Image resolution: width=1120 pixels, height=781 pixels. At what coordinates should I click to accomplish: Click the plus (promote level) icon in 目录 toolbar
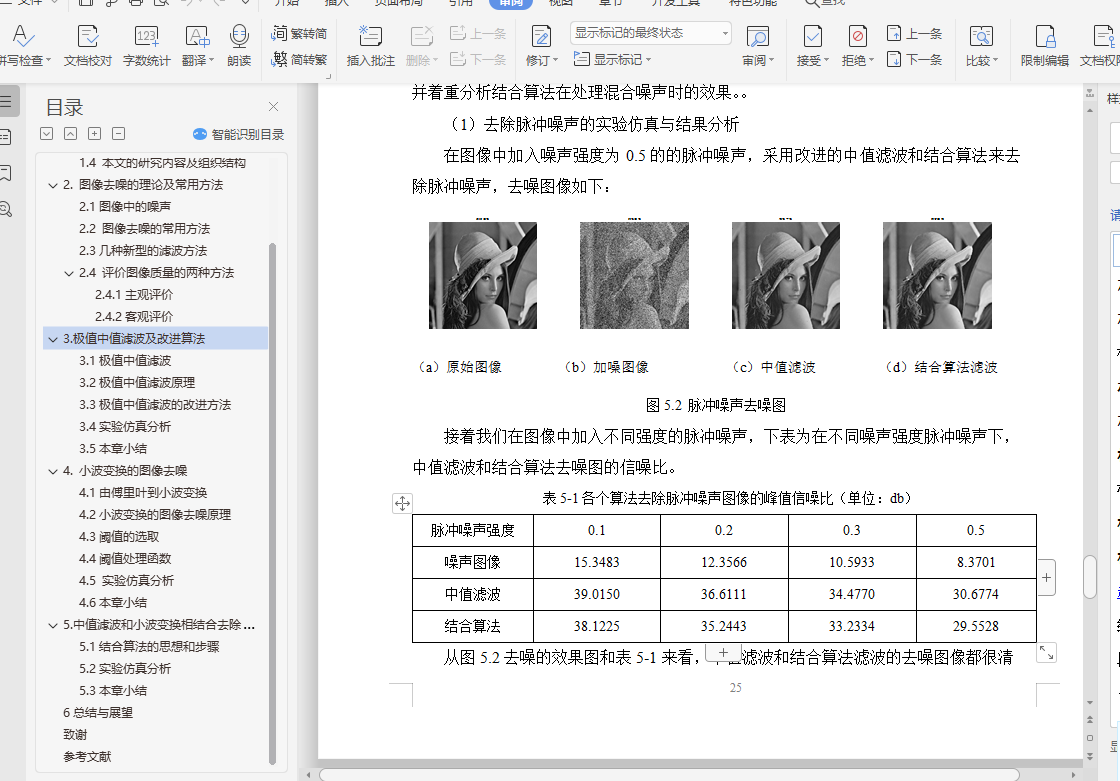click(x=94, y=134)
